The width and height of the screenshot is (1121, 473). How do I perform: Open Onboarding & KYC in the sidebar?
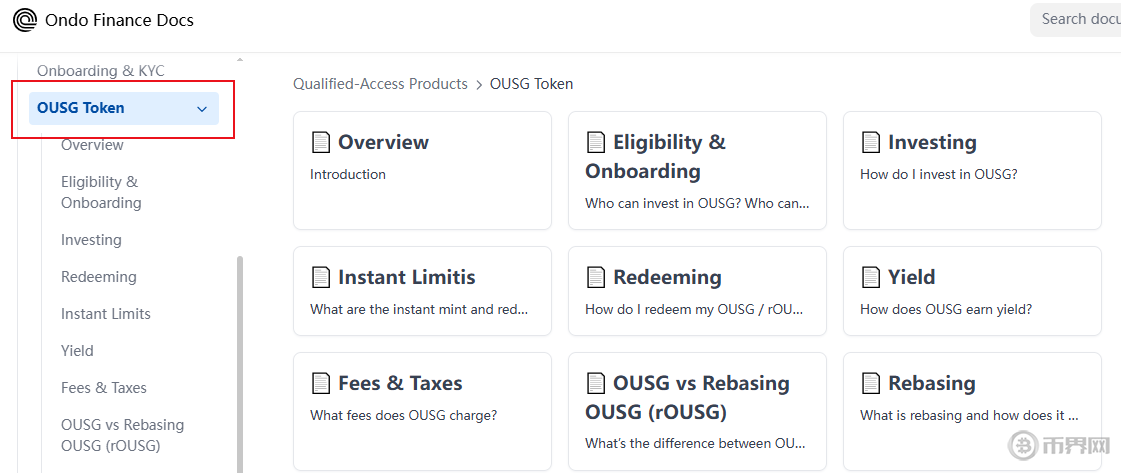101,71
